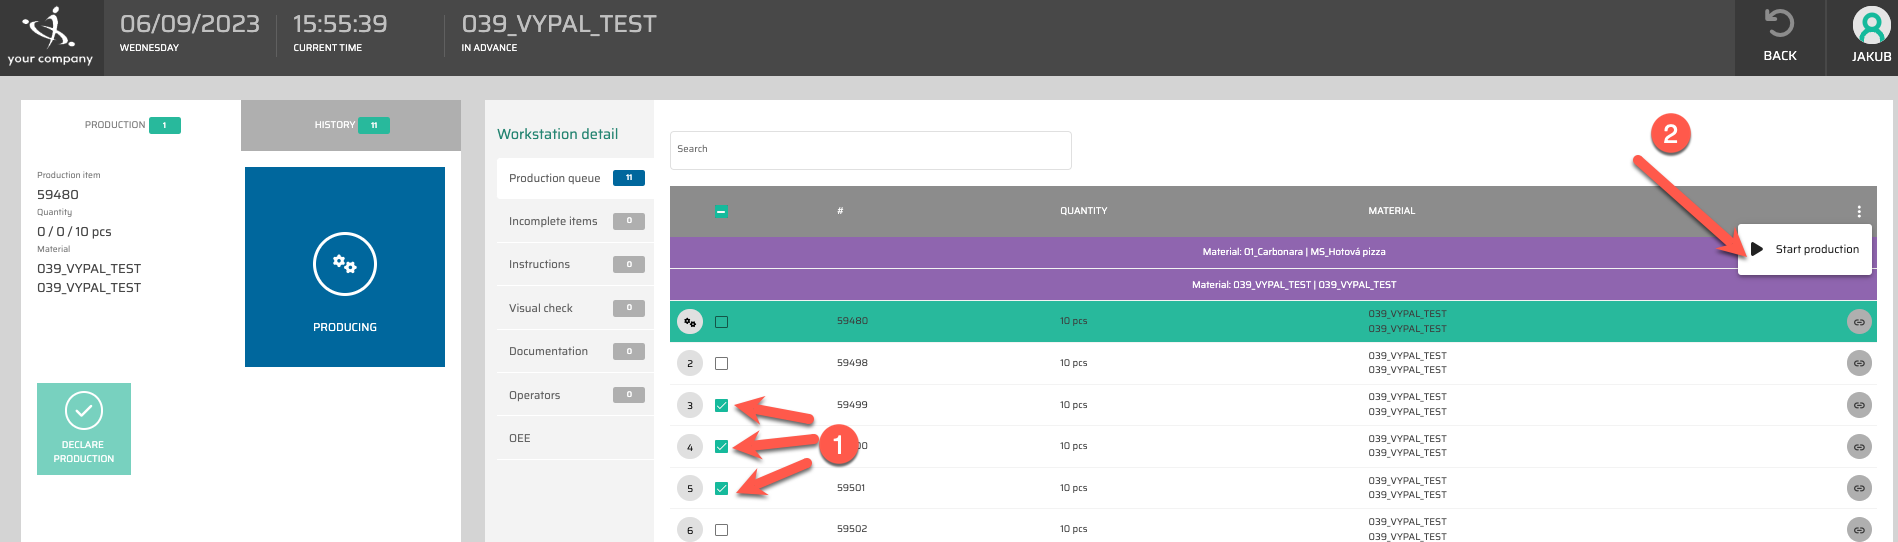Switch to the History tab

350,125
